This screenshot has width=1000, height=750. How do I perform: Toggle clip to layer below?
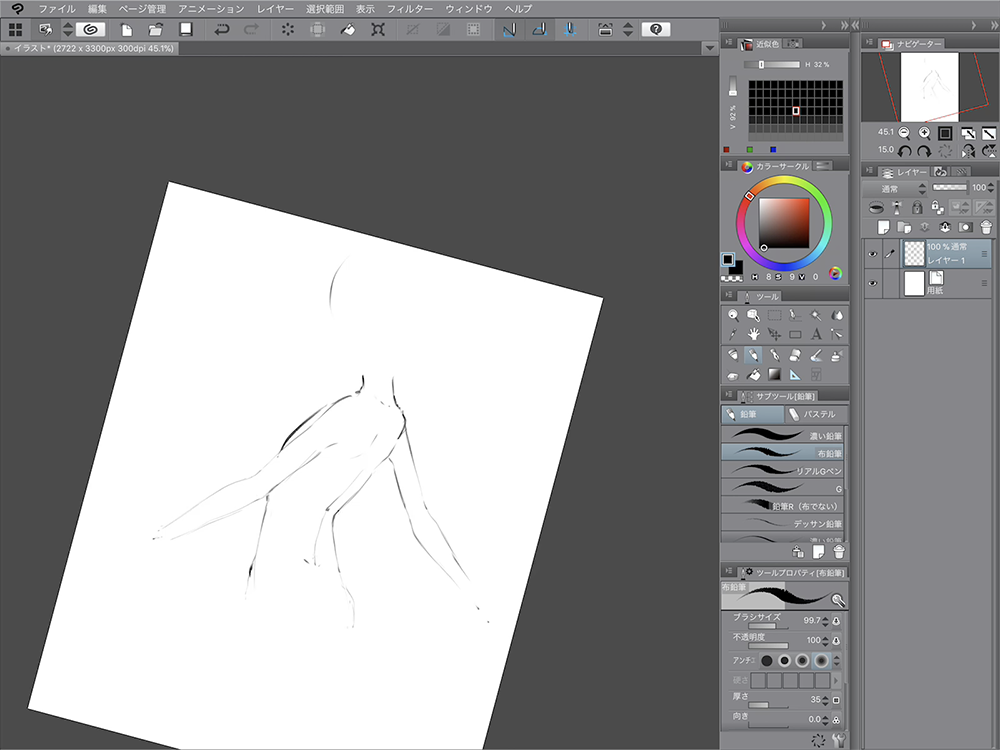[x=876, y=207]
